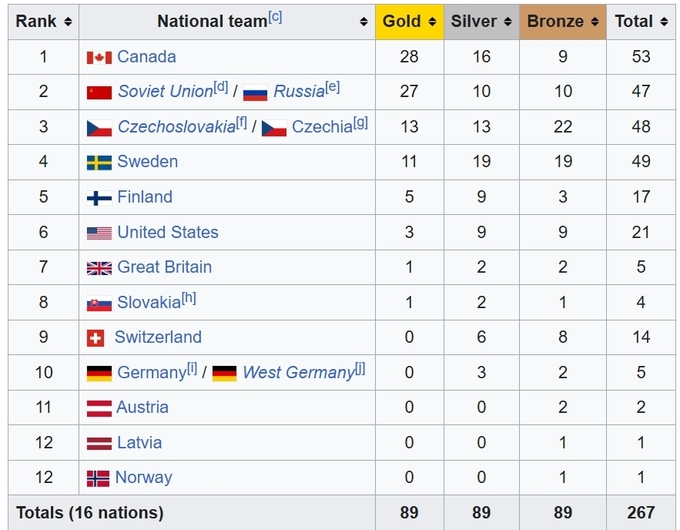Click the Canada flag icon
This screenshot has height=530, width=680.
point(99,58)
